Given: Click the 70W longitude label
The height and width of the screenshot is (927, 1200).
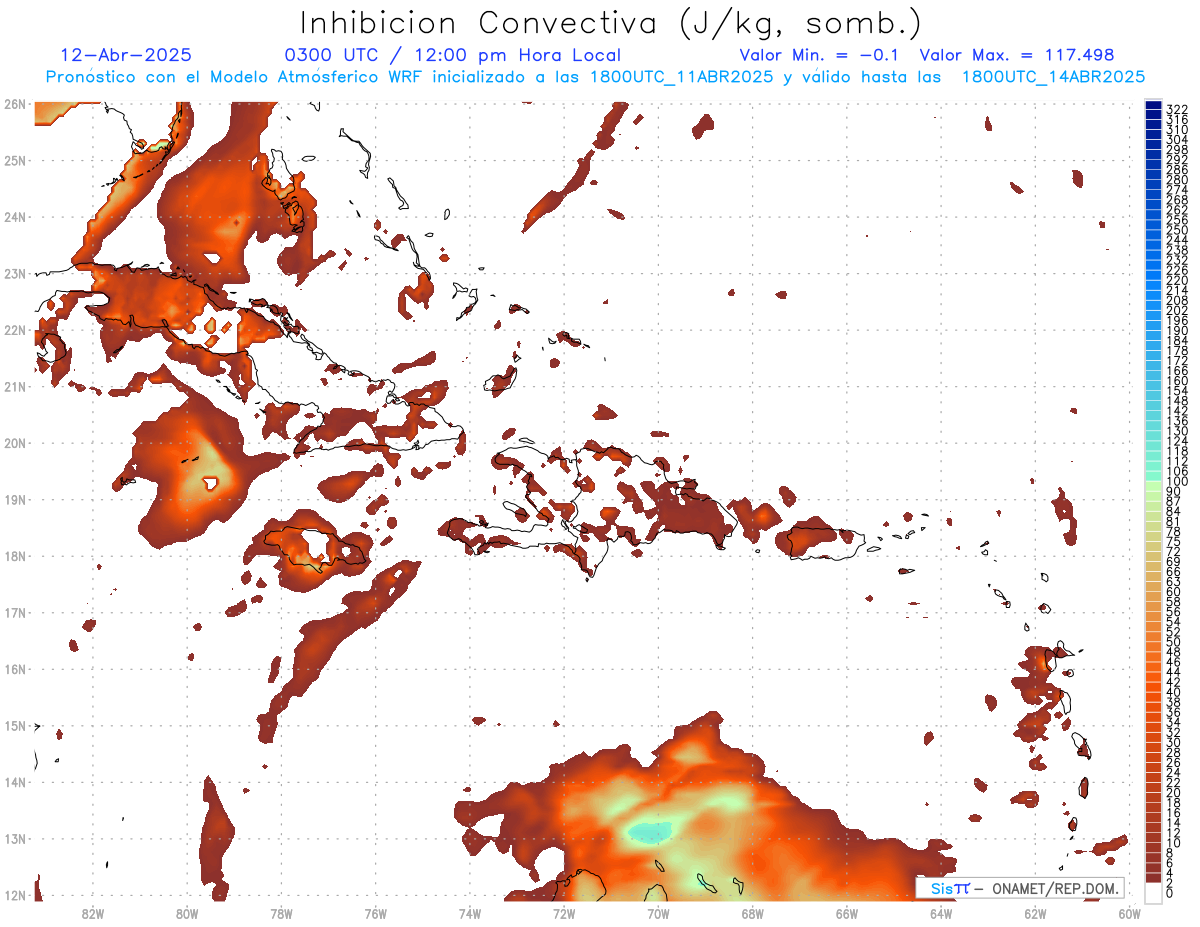Looking at the screenshot, I should click(658, 913).
